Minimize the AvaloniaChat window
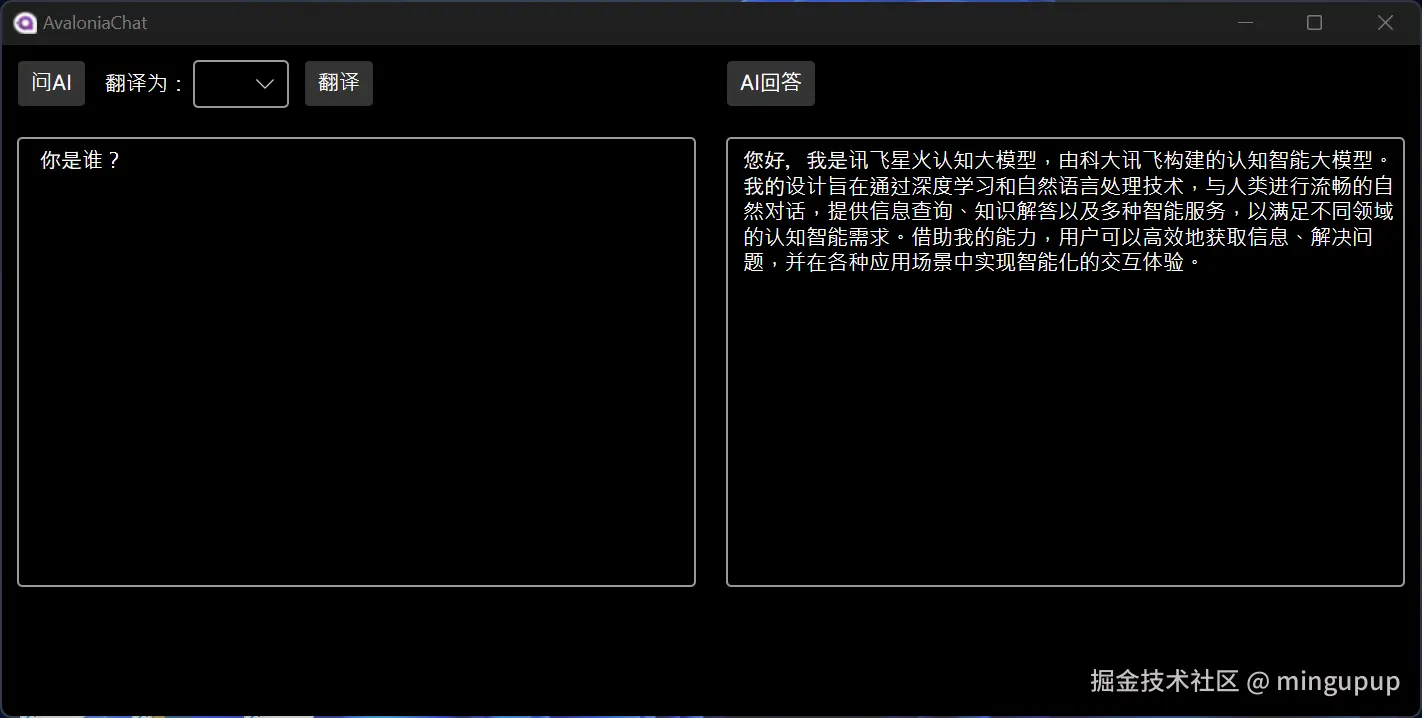1422x718 pixels. tap(1245, 22)
